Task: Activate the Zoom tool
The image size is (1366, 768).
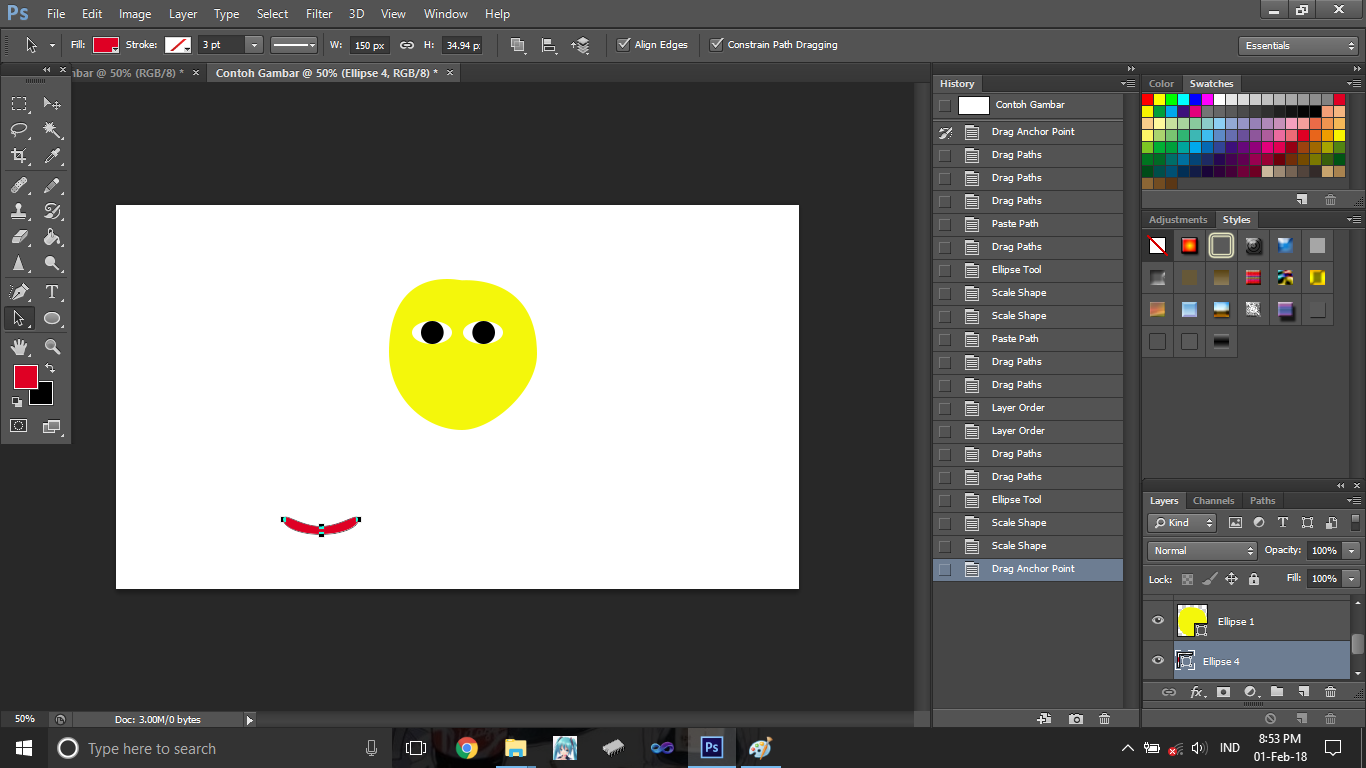Action: click(x=51, y=346)
